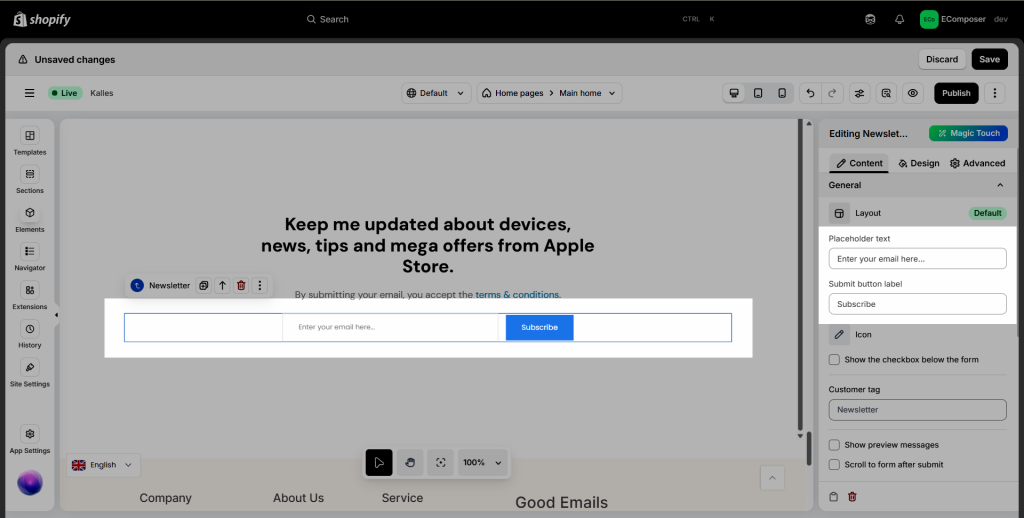Switch to the Advanced tab
This screenshot has height=518, width=1024.
pyautogui.click(x=977, y=163)
